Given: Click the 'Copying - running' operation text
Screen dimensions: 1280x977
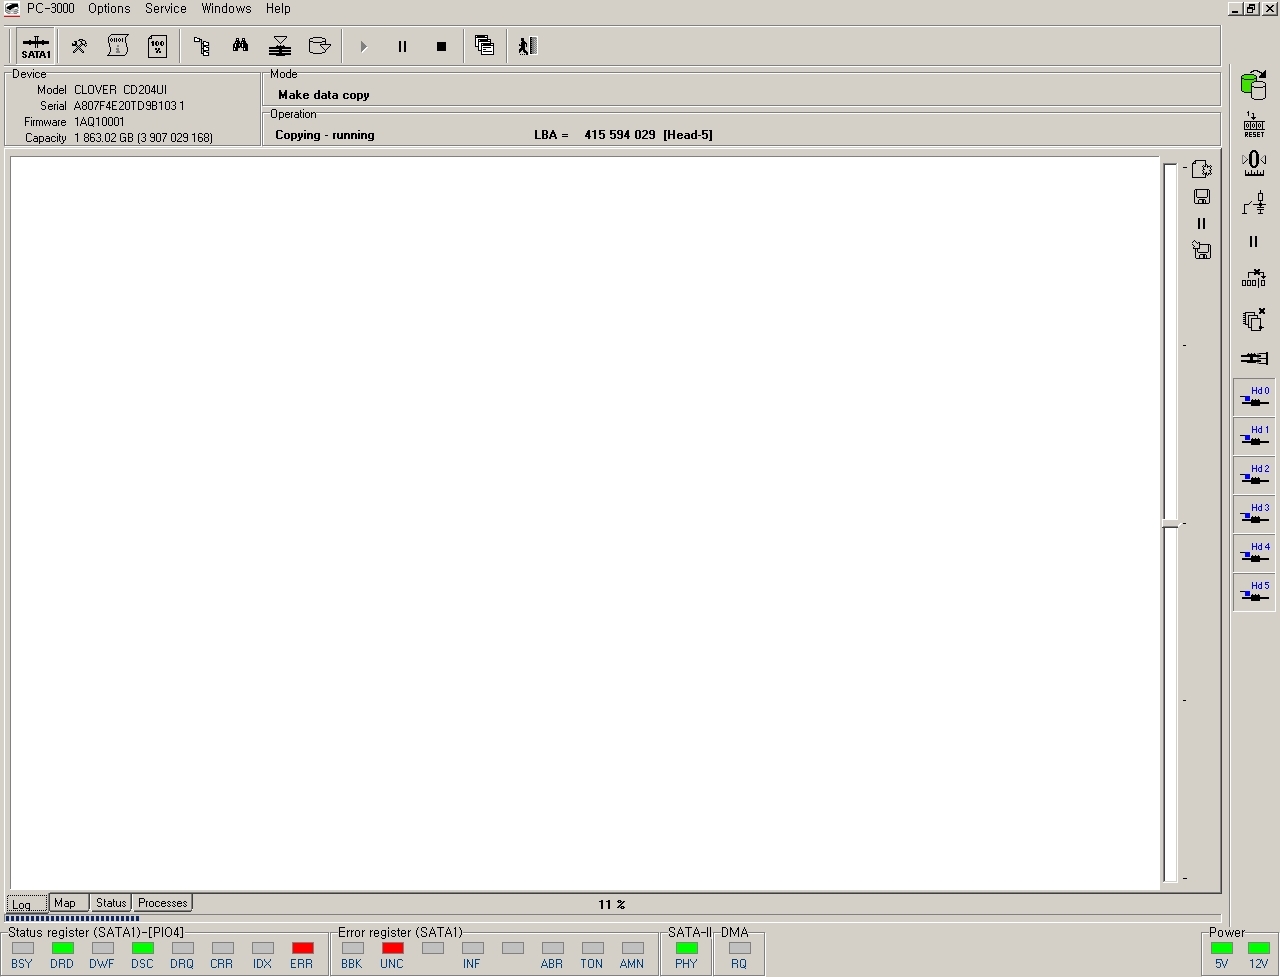Looking at the screenshot, I should tap(325, 135).
